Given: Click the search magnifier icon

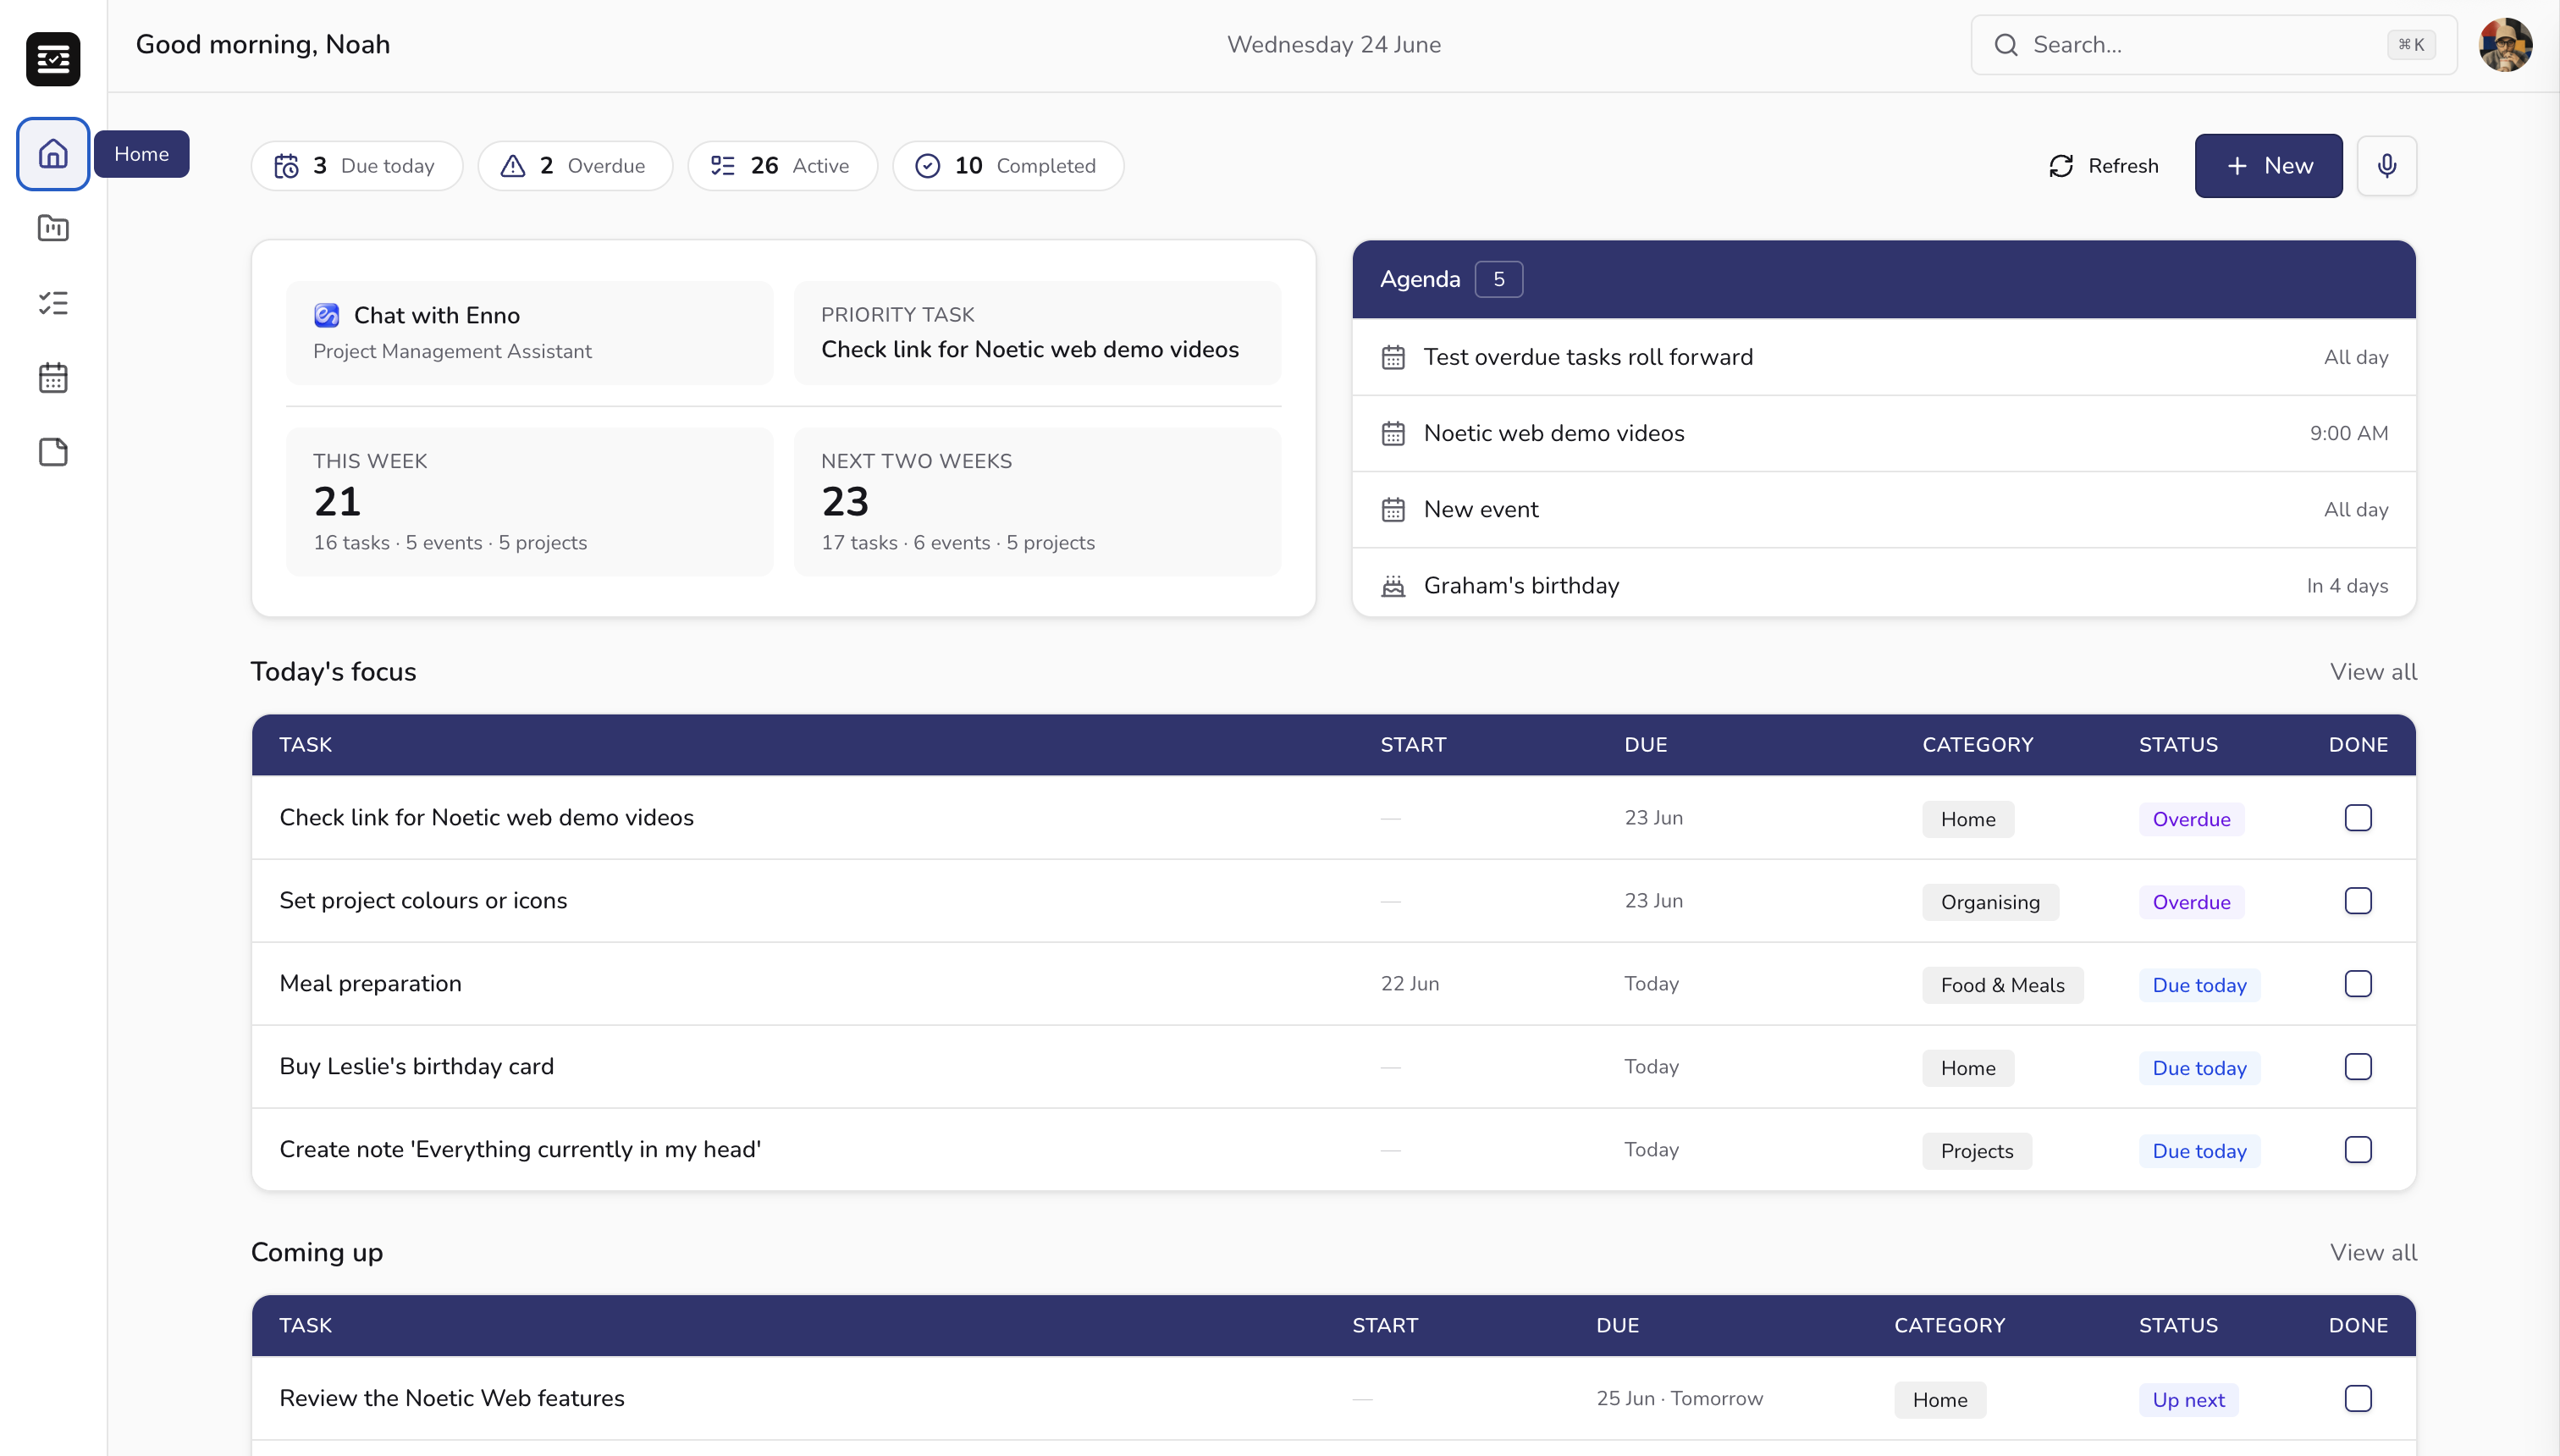Looking at the screenshot, I should click(2005, 45).
